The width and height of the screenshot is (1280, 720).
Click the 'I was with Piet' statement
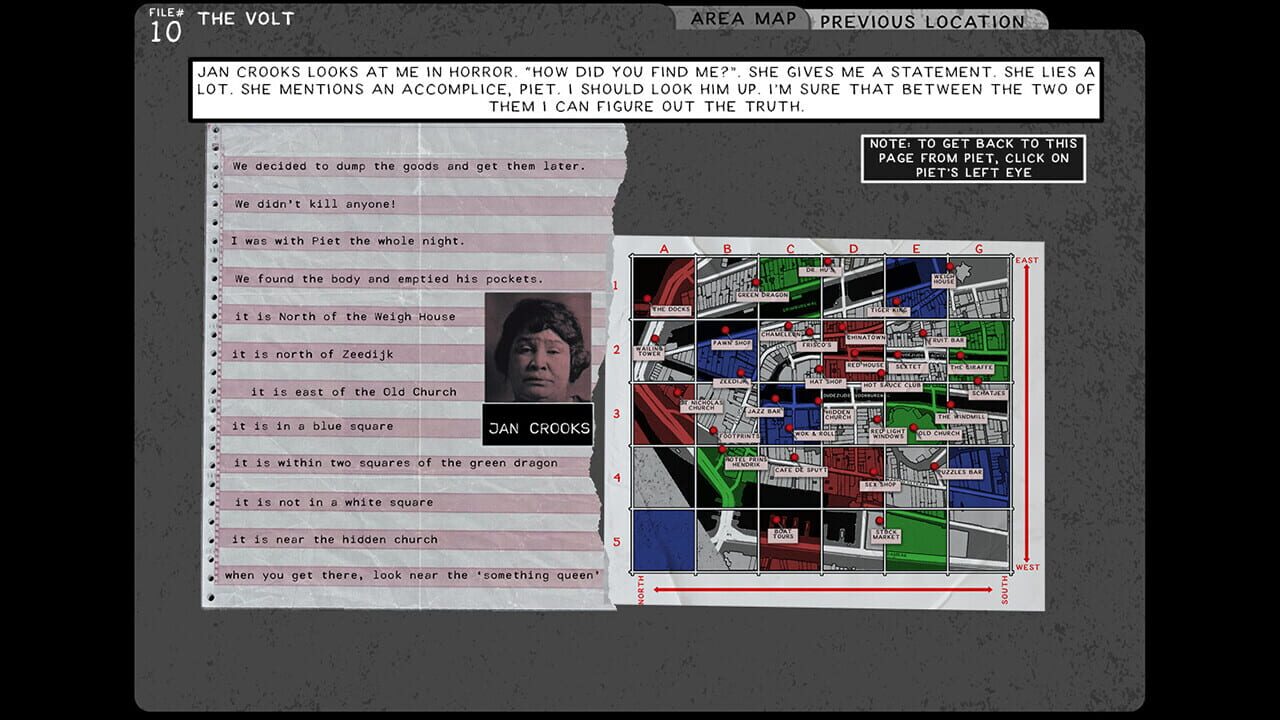(x=348, y=241)
